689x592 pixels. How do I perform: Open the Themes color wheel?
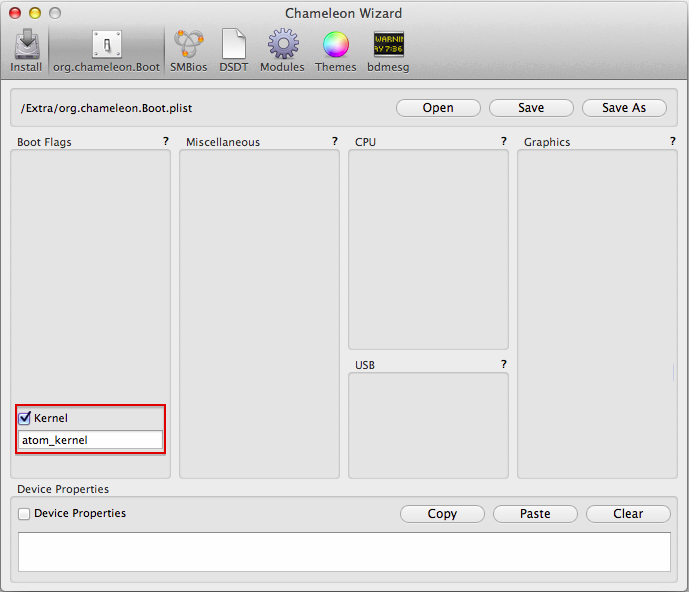335,50
